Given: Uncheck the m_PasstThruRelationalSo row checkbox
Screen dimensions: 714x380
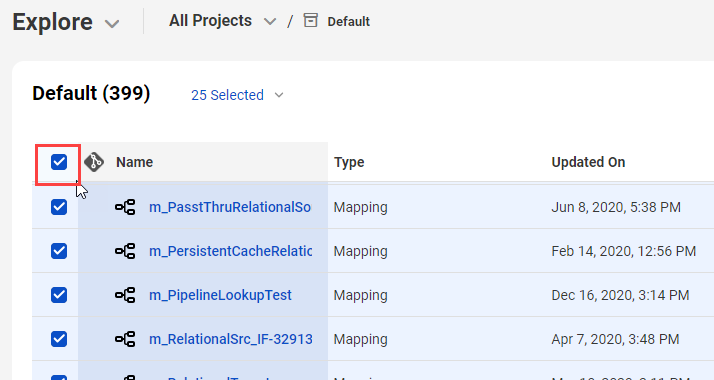Looking at the screenshot, I should click(59, 207).
